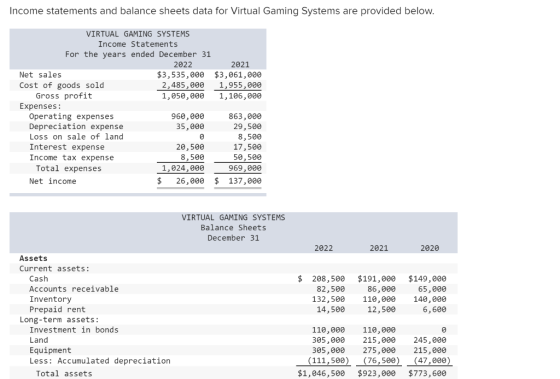Select the 2020 equipment value 215,000
This screenshot has height=379, width=560.
(x=430, y=350)
